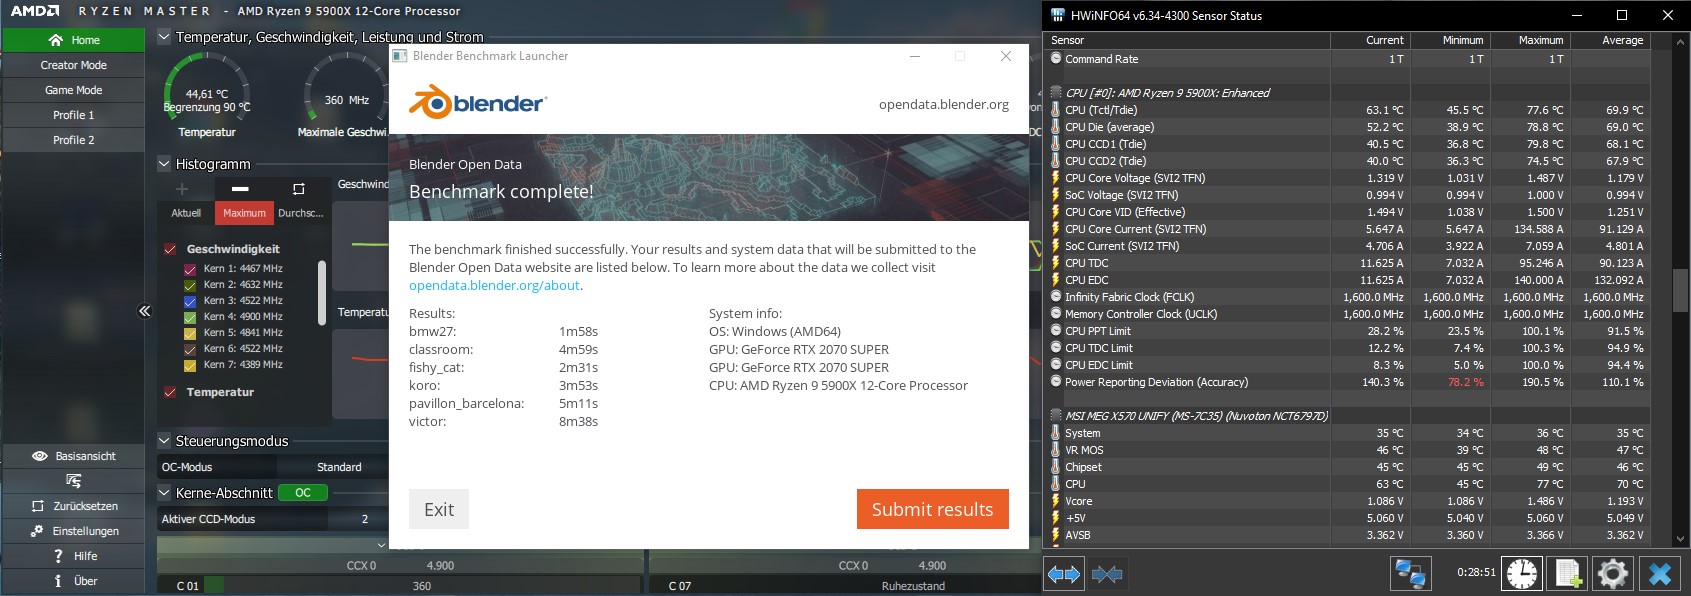
Task: Click HWiNFO network computers icon
Action: tap(1410, 573)
